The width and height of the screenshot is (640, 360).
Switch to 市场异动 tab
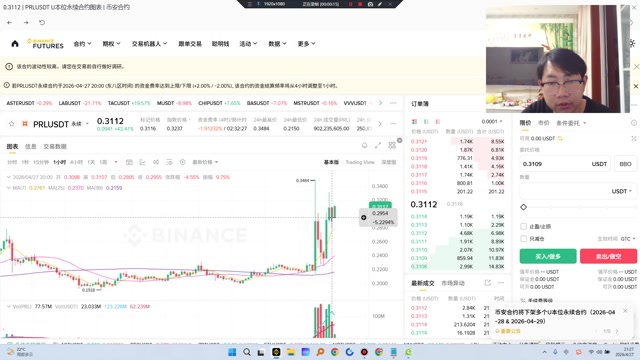point(453,283)
